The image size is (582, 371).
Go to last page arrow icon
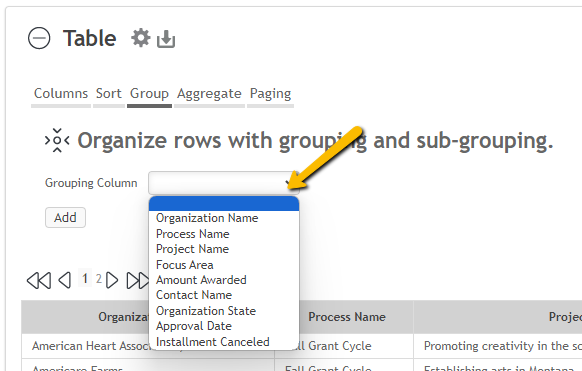[138, 280]
